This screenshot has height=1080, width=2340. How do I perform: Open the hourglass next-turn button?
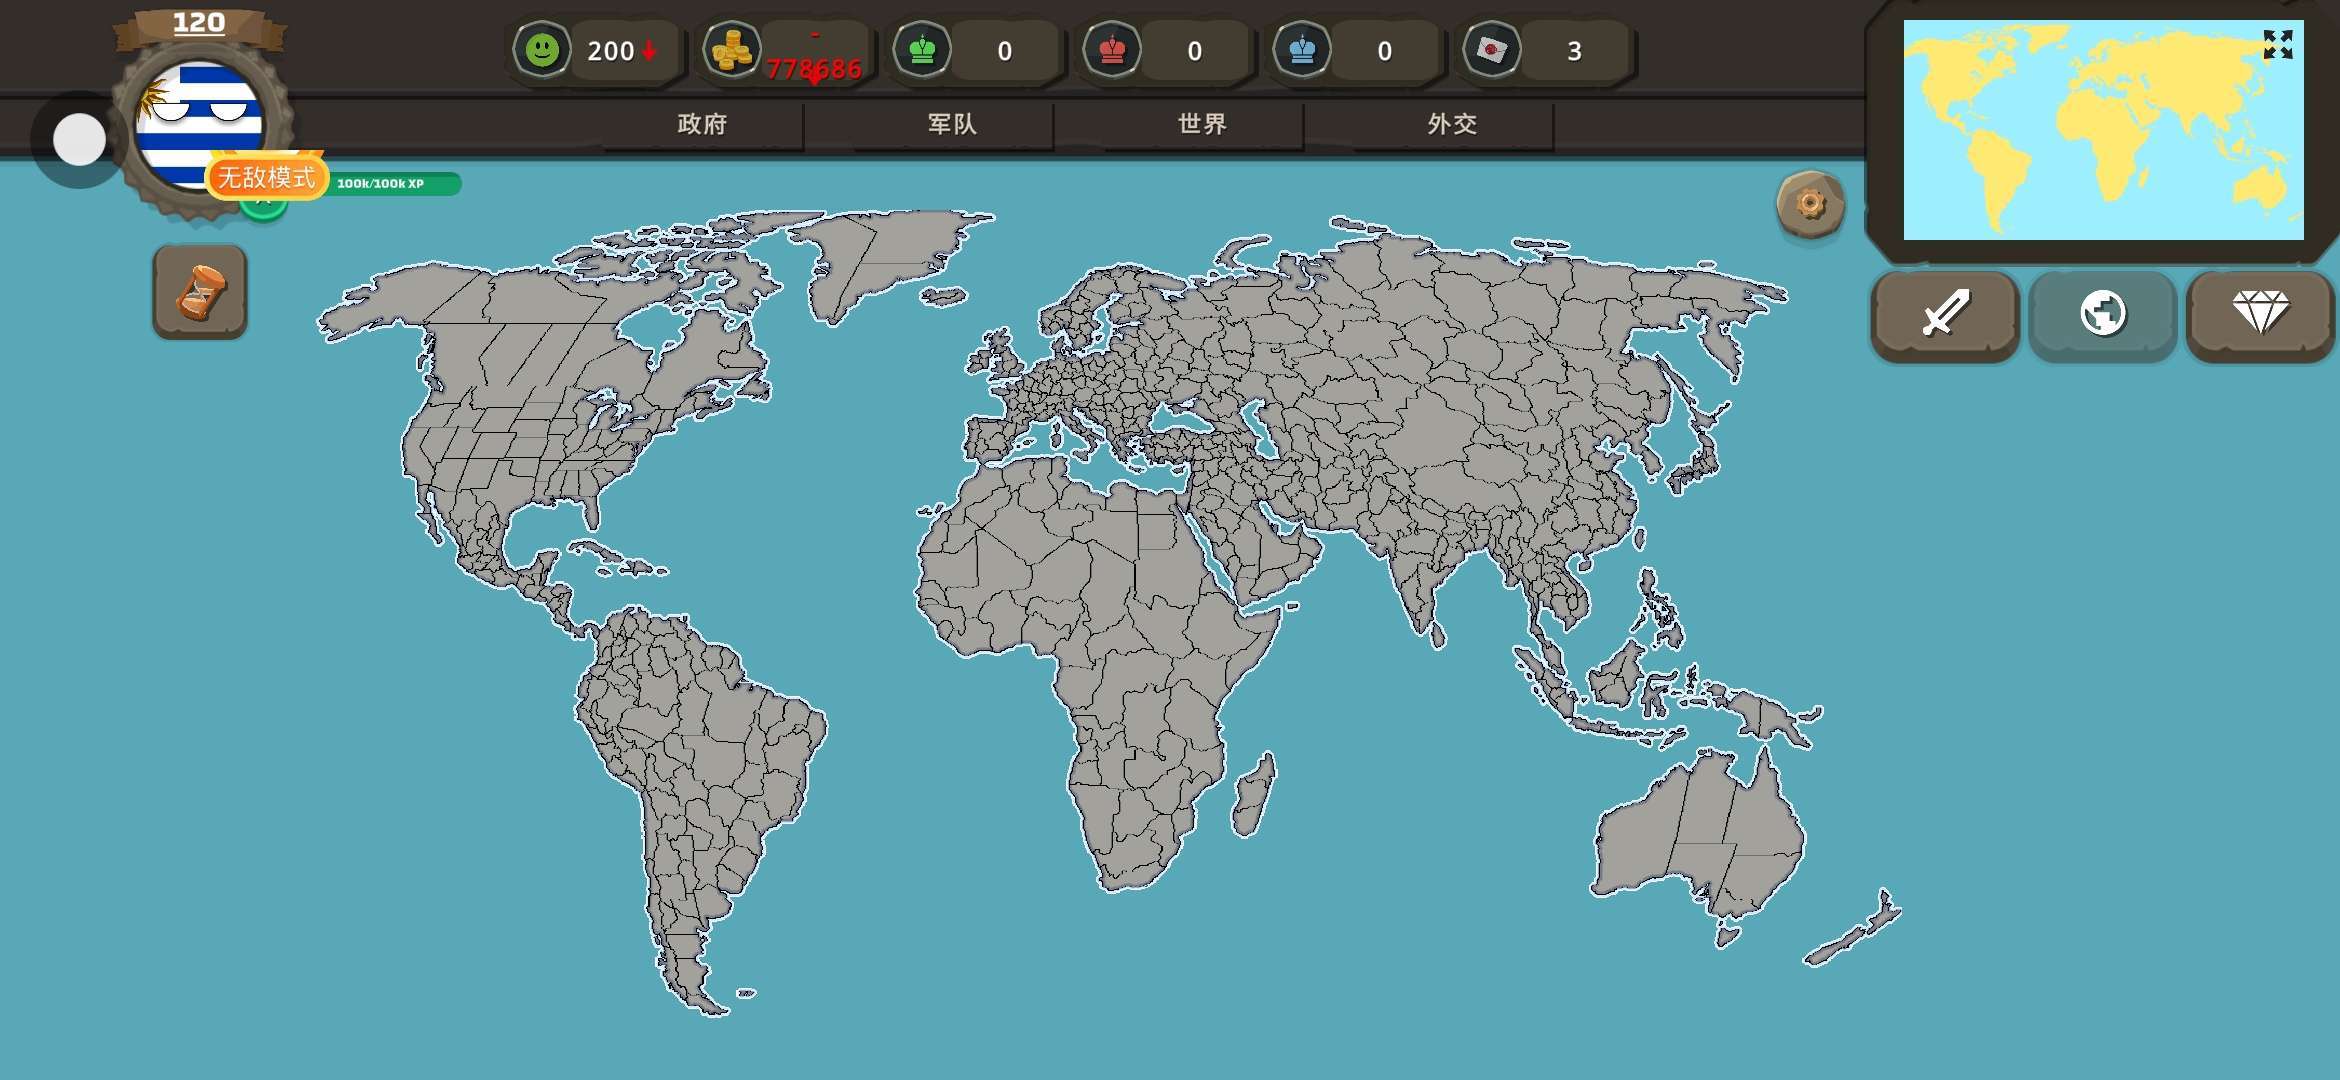tap(200, 292)
